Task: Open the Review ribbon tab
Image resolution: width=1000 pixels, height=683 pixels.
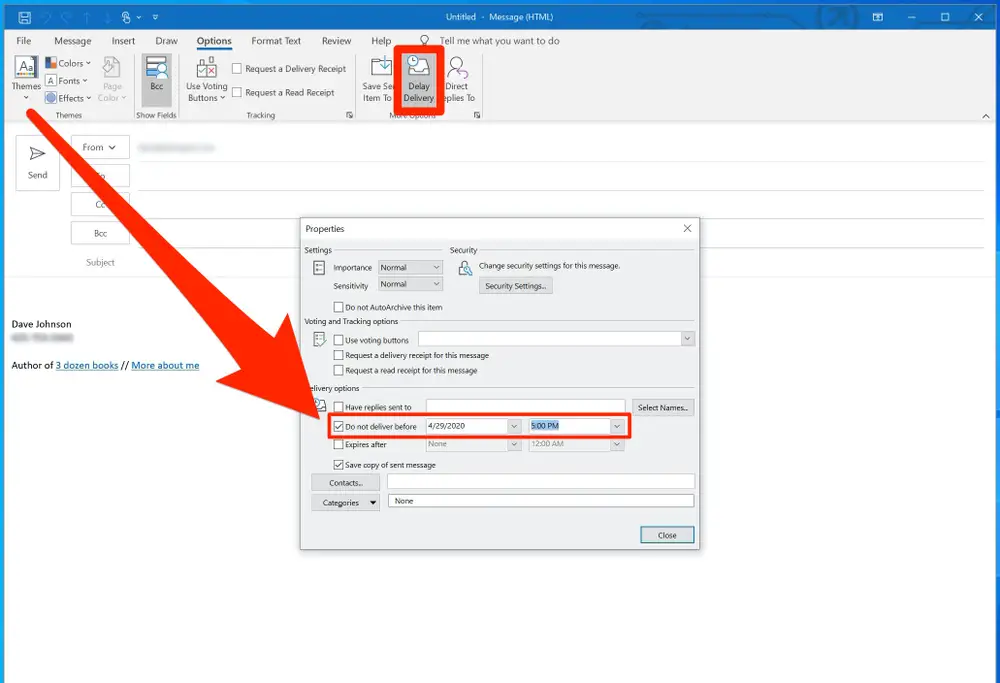Action: pos(336,41)
